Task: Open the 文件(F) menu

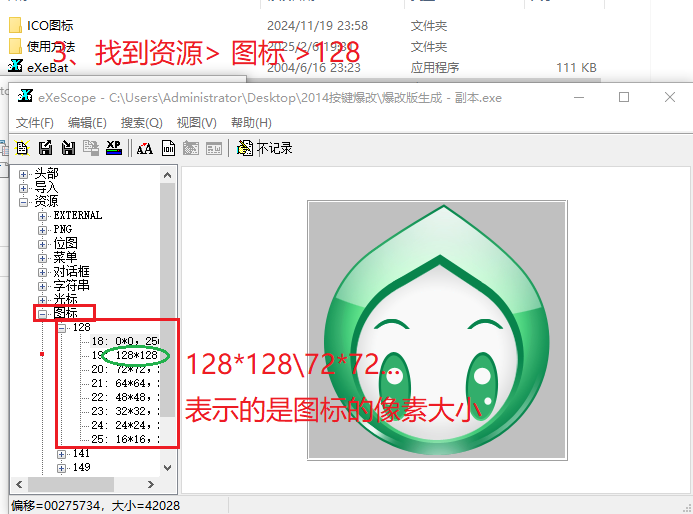Action: point(35,122)
